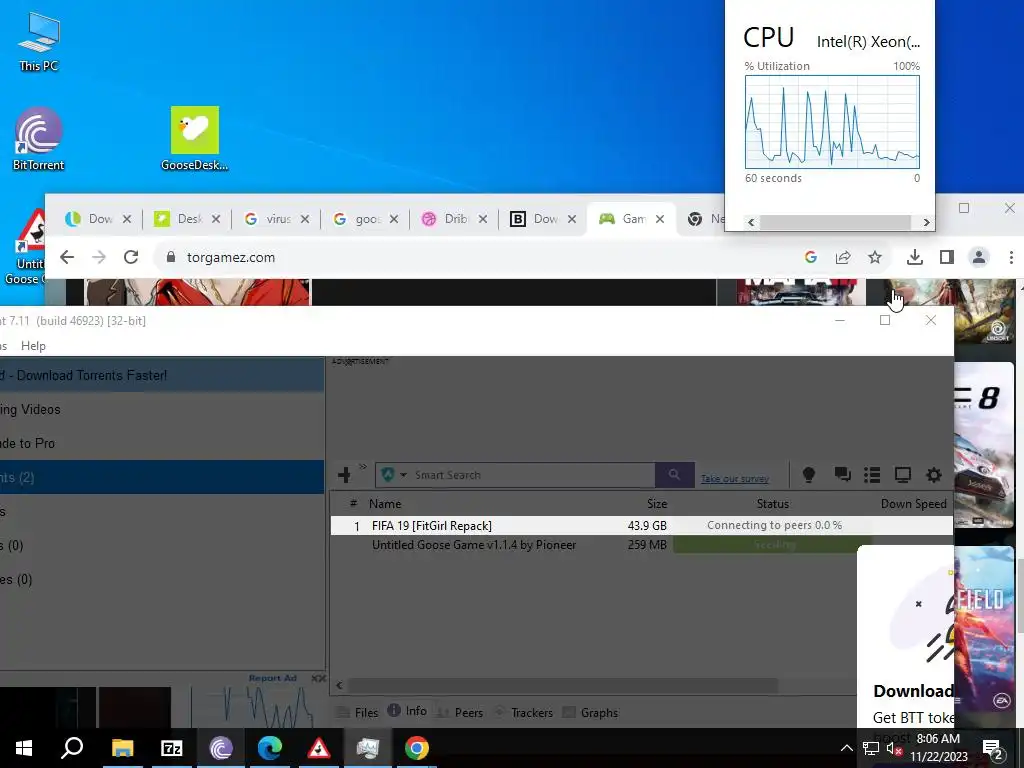Select the Videos sidebar item in BitTorrent
The image size is (1024, 768).
pyautogui.click(x=161, y=409)
